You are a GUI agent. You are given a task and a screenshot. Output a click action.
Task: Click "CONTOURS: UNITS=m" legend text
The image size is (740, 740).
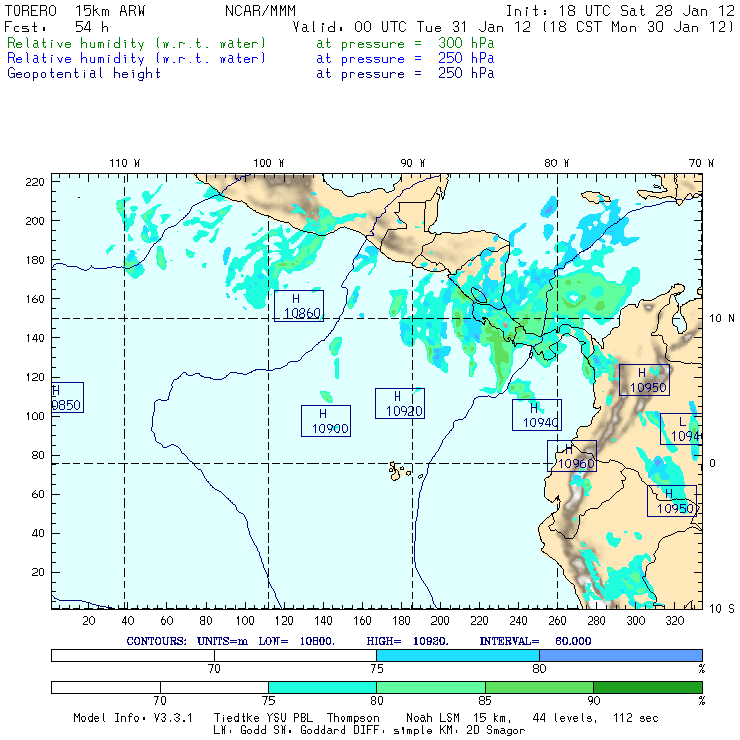pyautogui.click(x=187, y=641)
